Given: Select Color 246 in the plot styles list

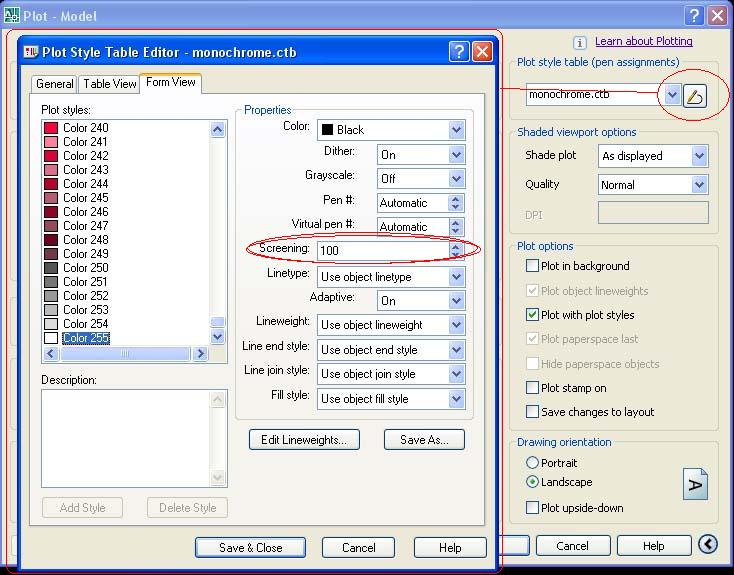Looking at the screenshot, I should click(86, 212).
